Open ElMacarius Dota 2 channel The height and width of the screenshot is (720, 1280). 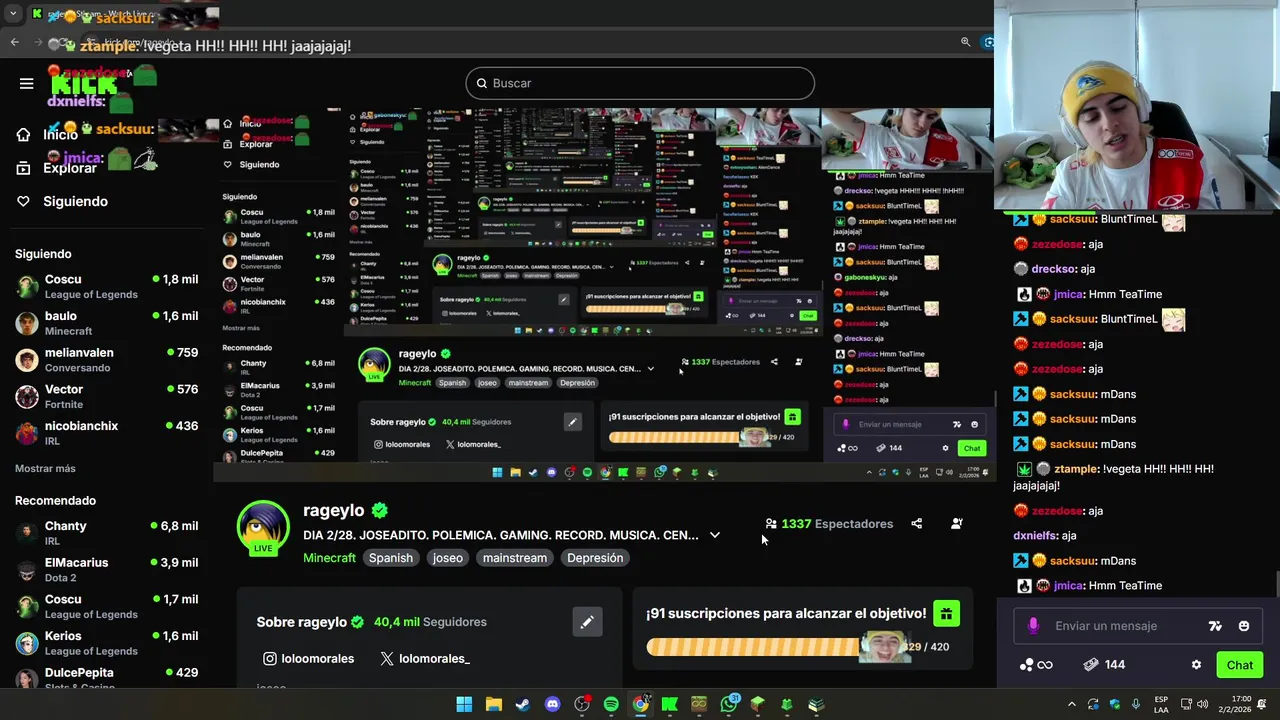[x=106, y=570]
